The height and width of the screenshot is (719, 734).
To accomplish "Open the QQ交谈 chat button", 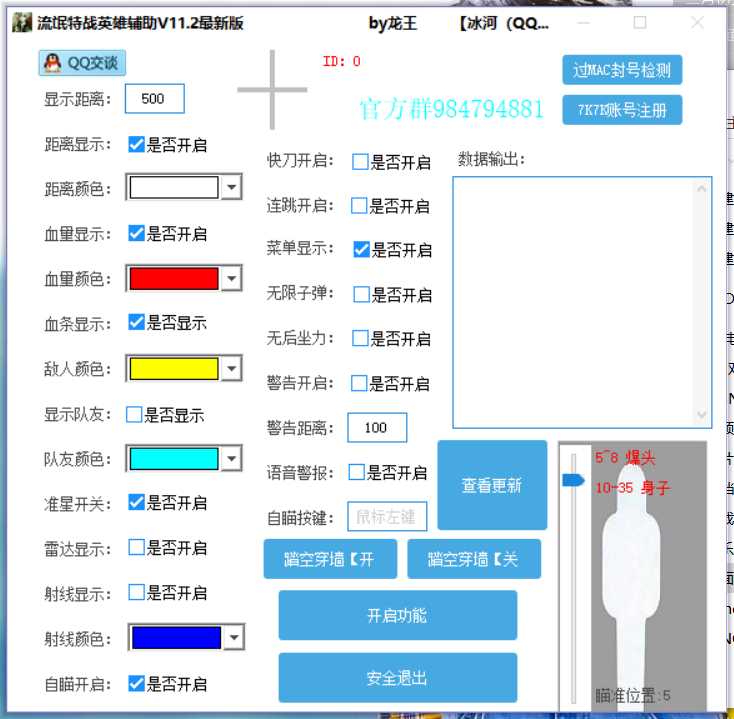I will (x=82, y=63).
